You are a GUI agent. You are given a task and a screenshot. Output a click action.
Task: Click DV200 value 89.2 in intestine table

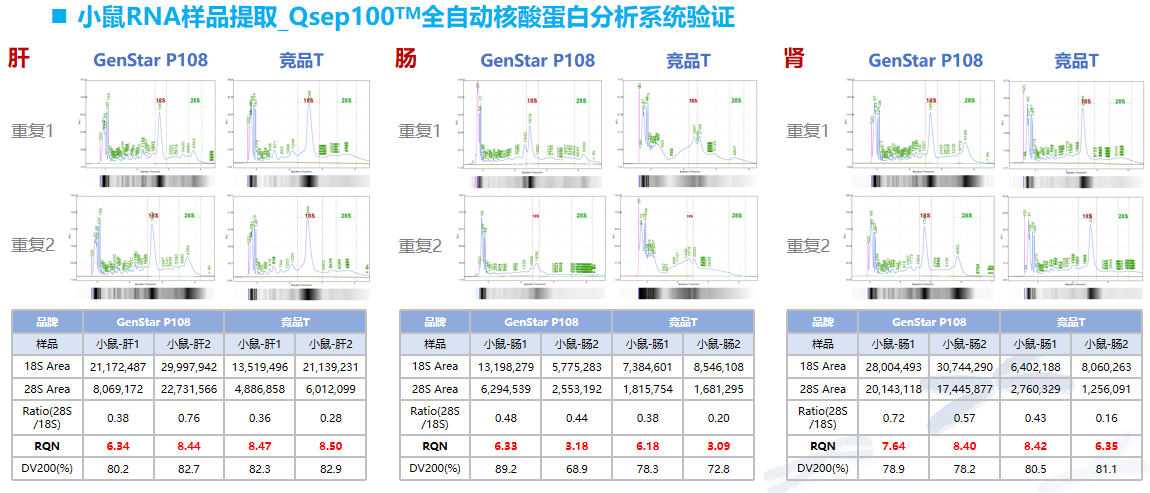[x=506, y=468]
